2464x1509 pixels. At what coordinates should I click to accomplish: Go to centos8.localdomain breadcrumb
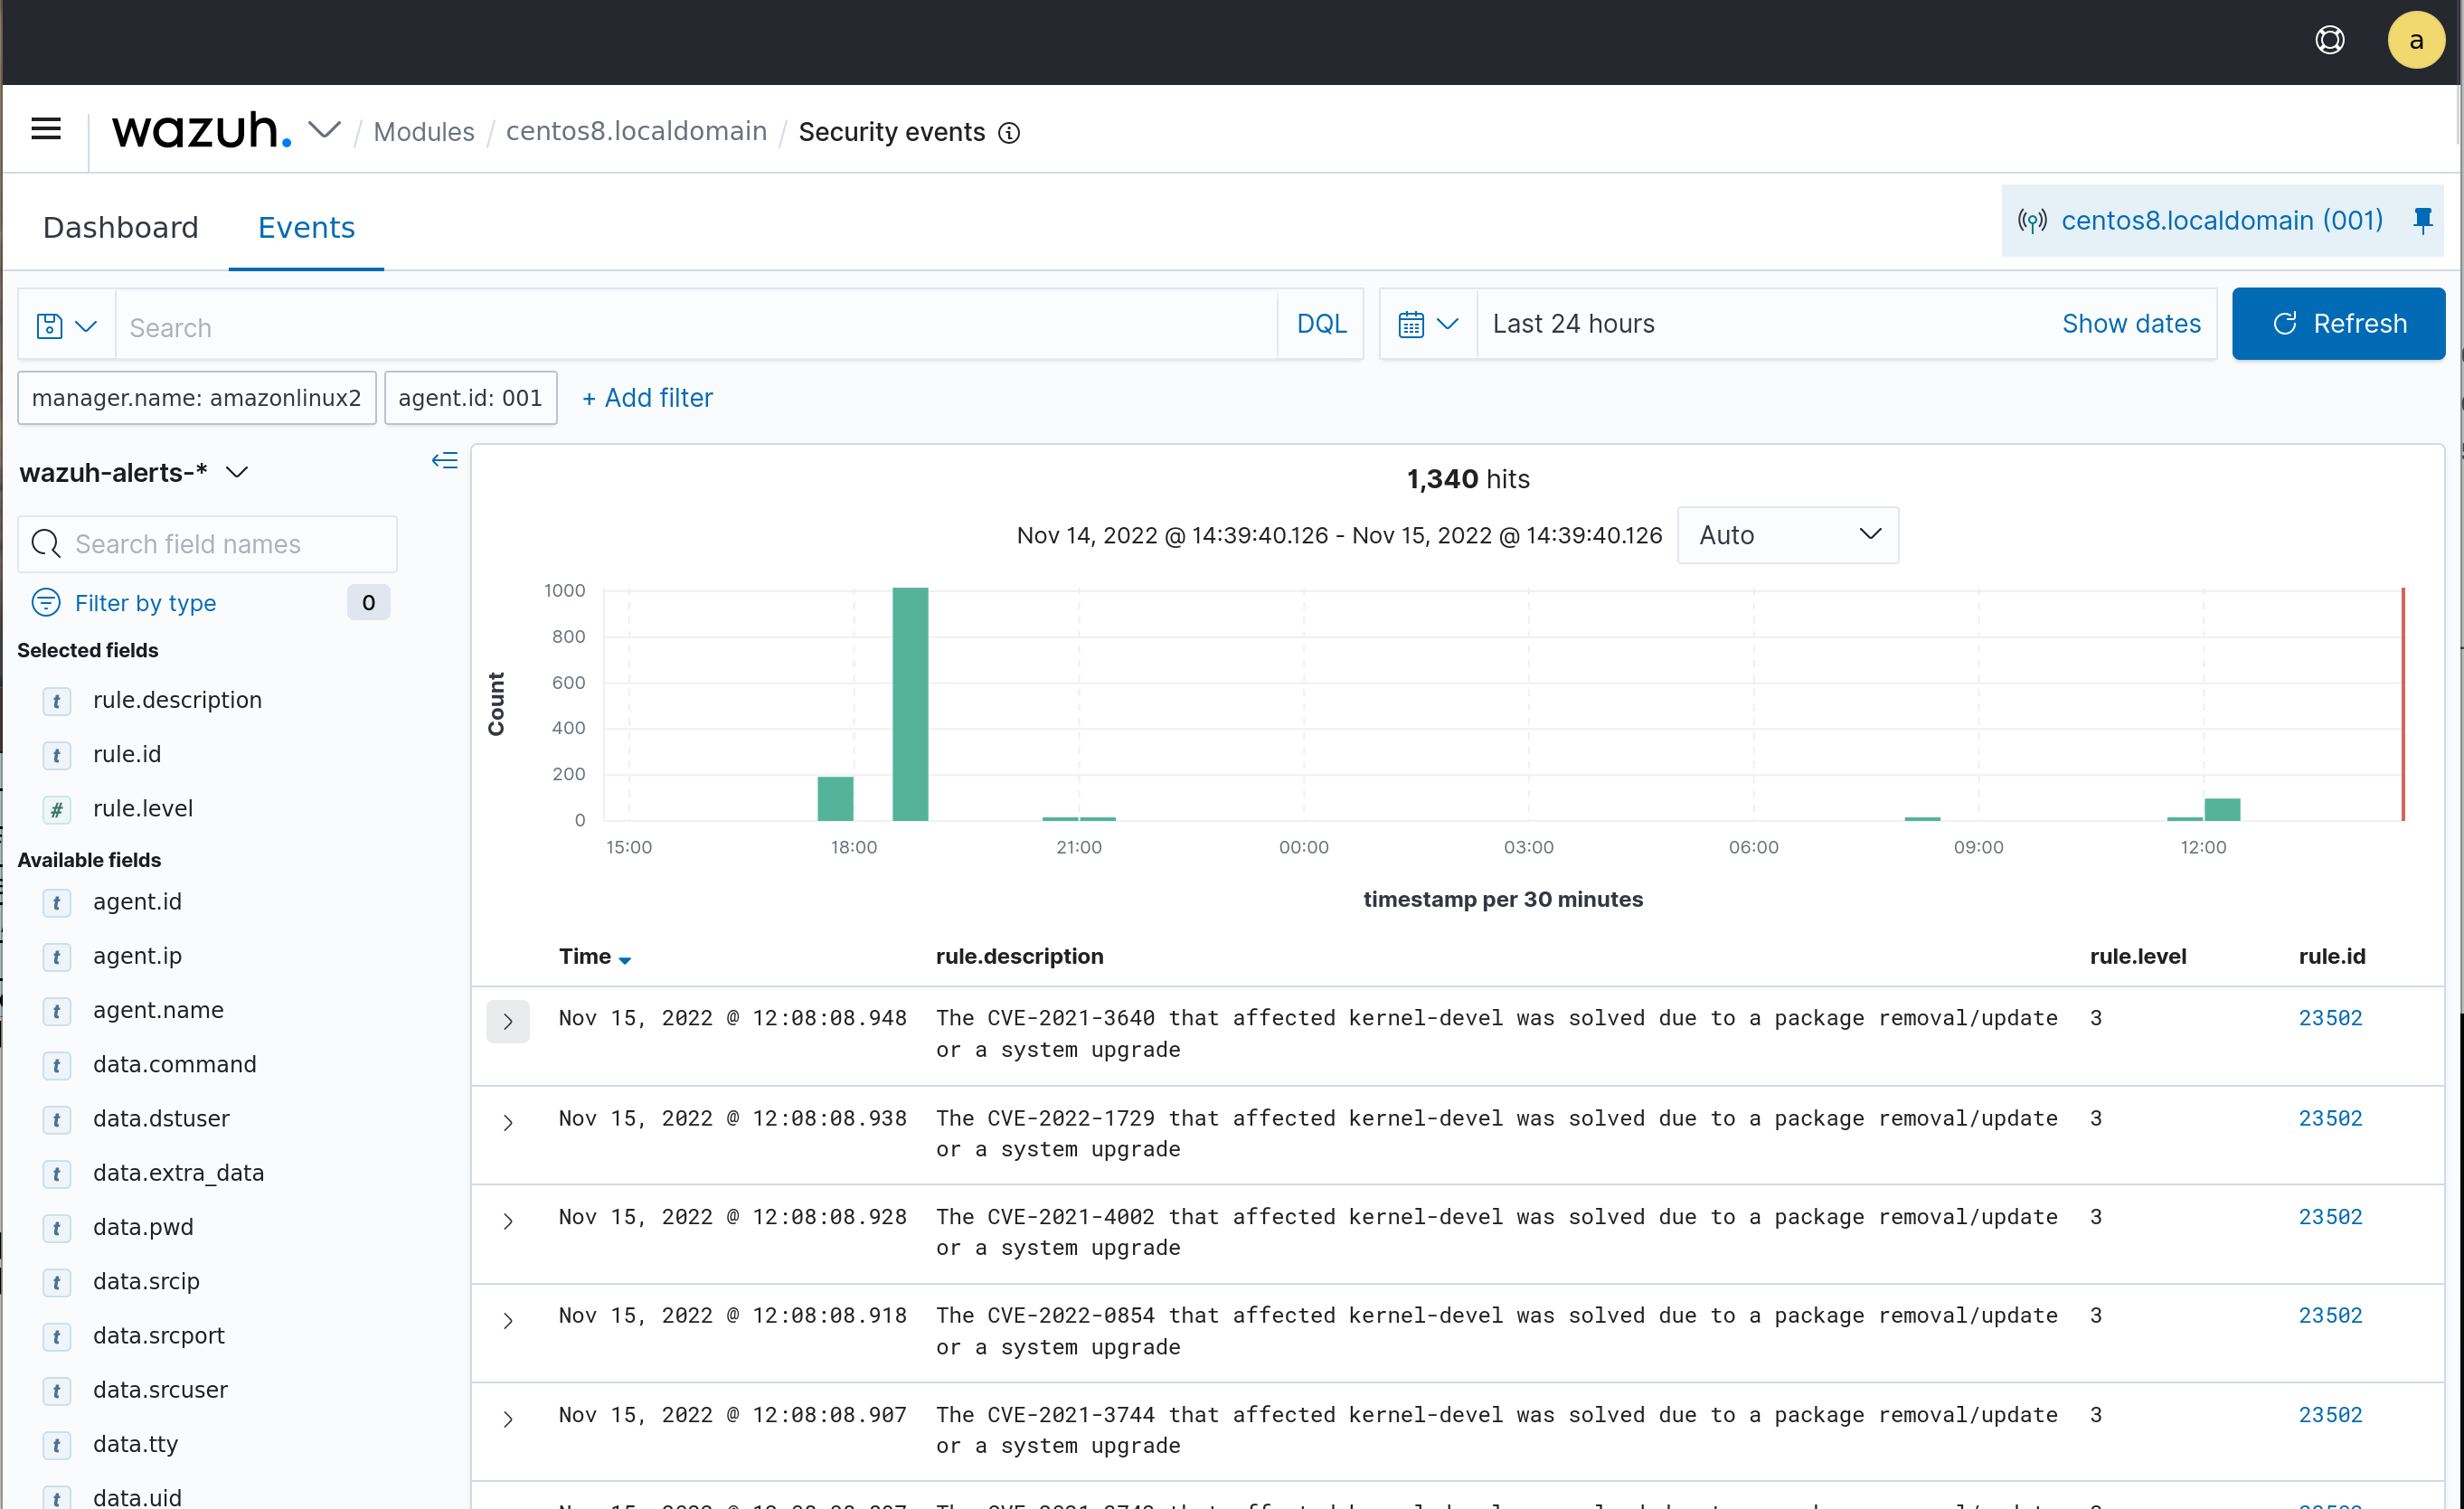(636, 131)
